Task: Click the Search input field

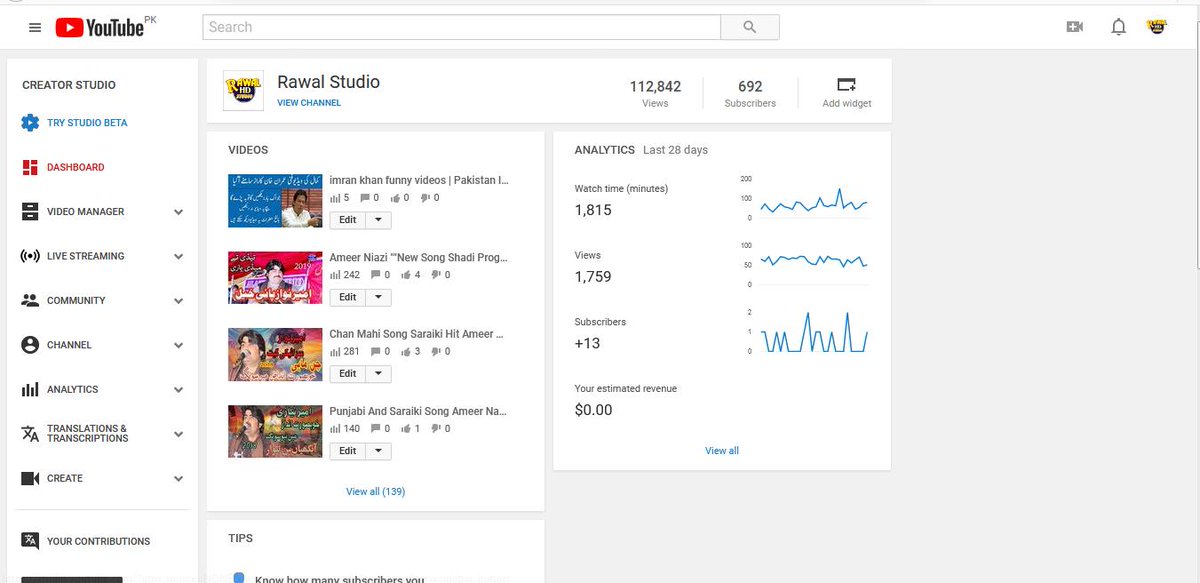Action: pos(461,27)
